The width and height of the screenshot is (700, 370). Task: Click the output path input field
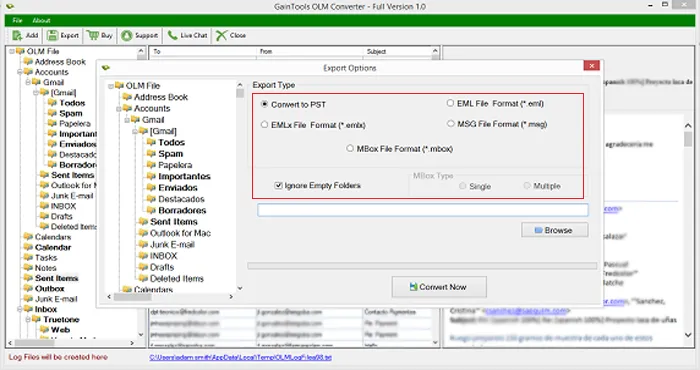pyautogui.click(x=423, y=210)
